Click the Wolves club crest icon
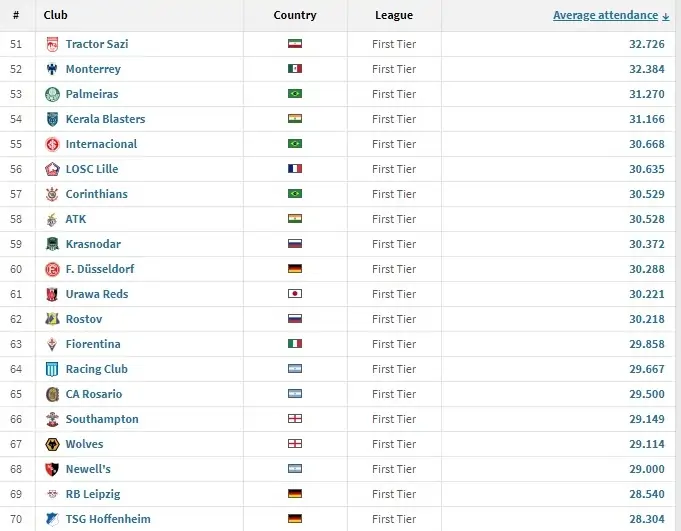The image size is (681, 531). (x=52, y=444)
